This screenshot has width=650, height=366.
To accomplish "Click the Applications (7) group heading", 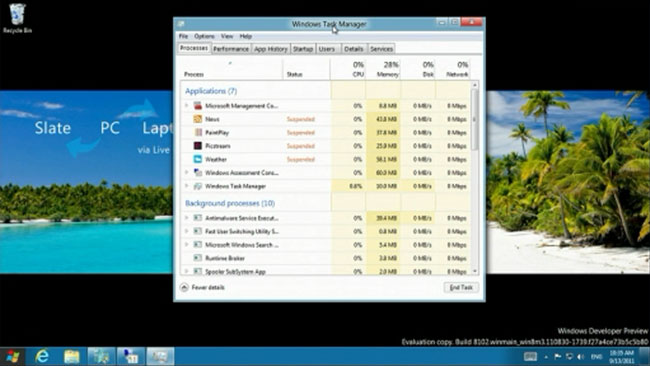I will 211,91.
